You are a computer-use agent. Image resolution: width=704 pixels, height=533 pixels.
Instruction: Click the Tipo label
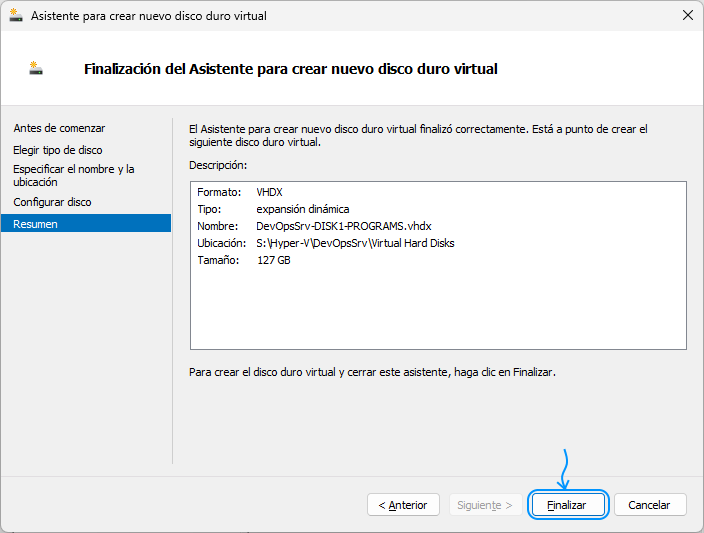click(x=209, y=209)
